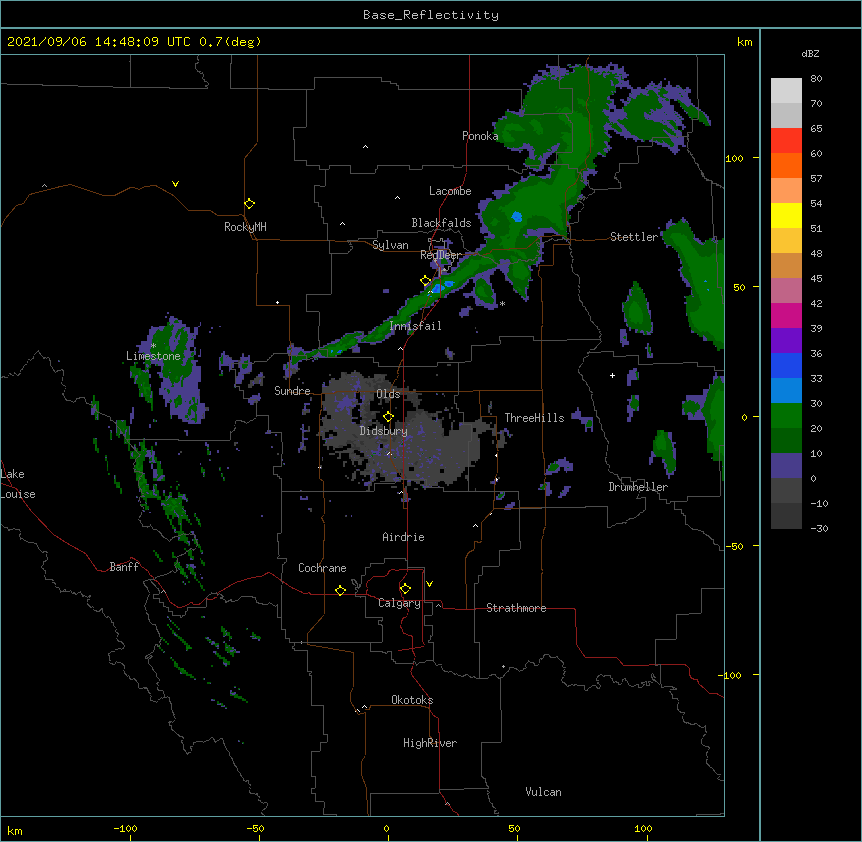Viewport: 862px width, 842px height.
Task: Click the Limestone label
Action: [x=153, y=356]
